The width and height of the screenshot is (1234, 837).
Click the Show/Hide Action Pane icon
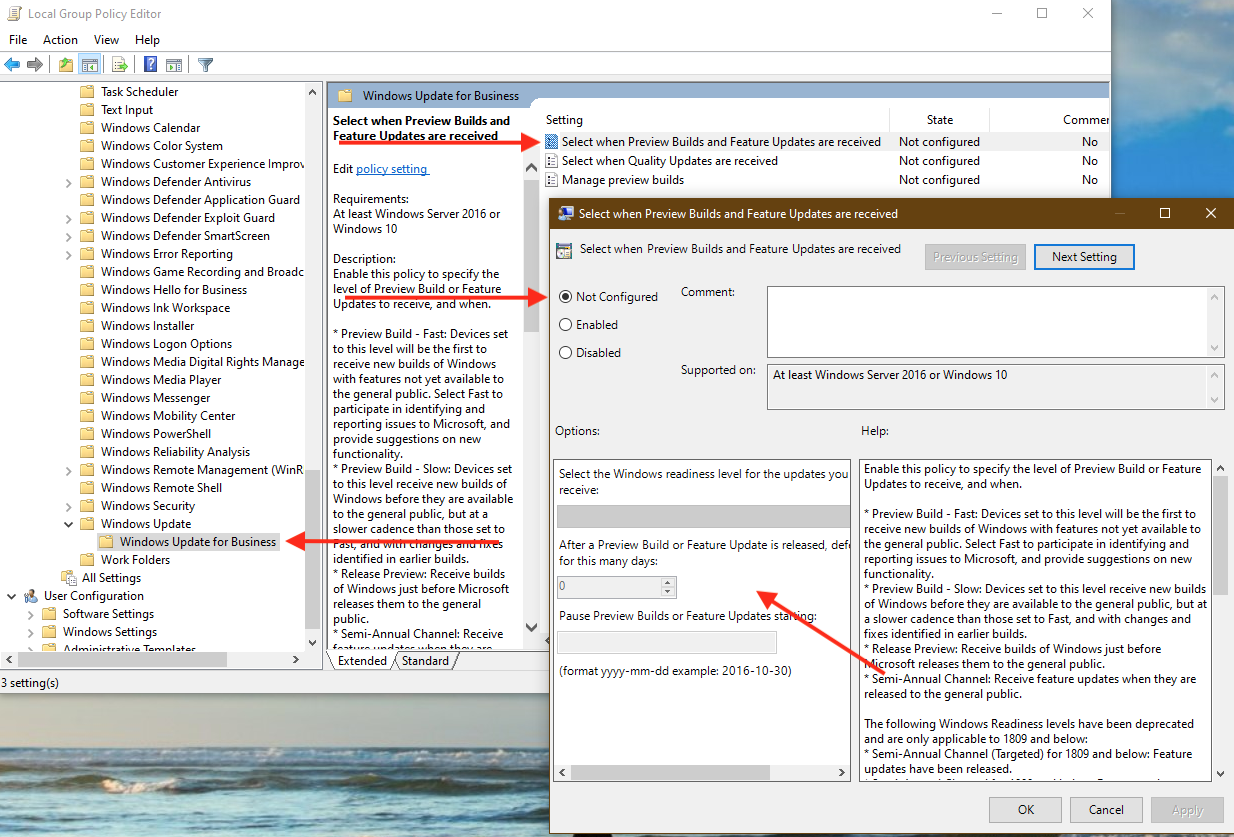(x=174, y=65)
